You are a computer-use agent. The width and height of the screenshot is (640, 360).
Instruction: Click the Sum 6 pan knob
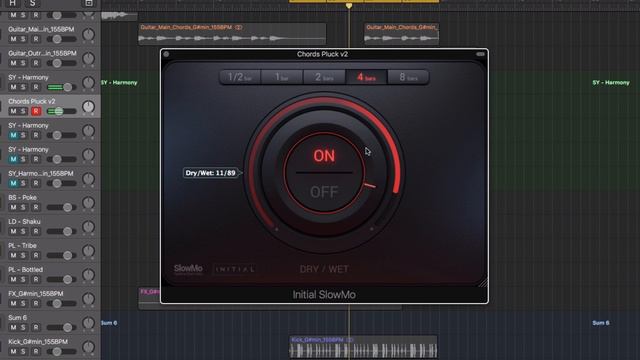pos(89,323)
